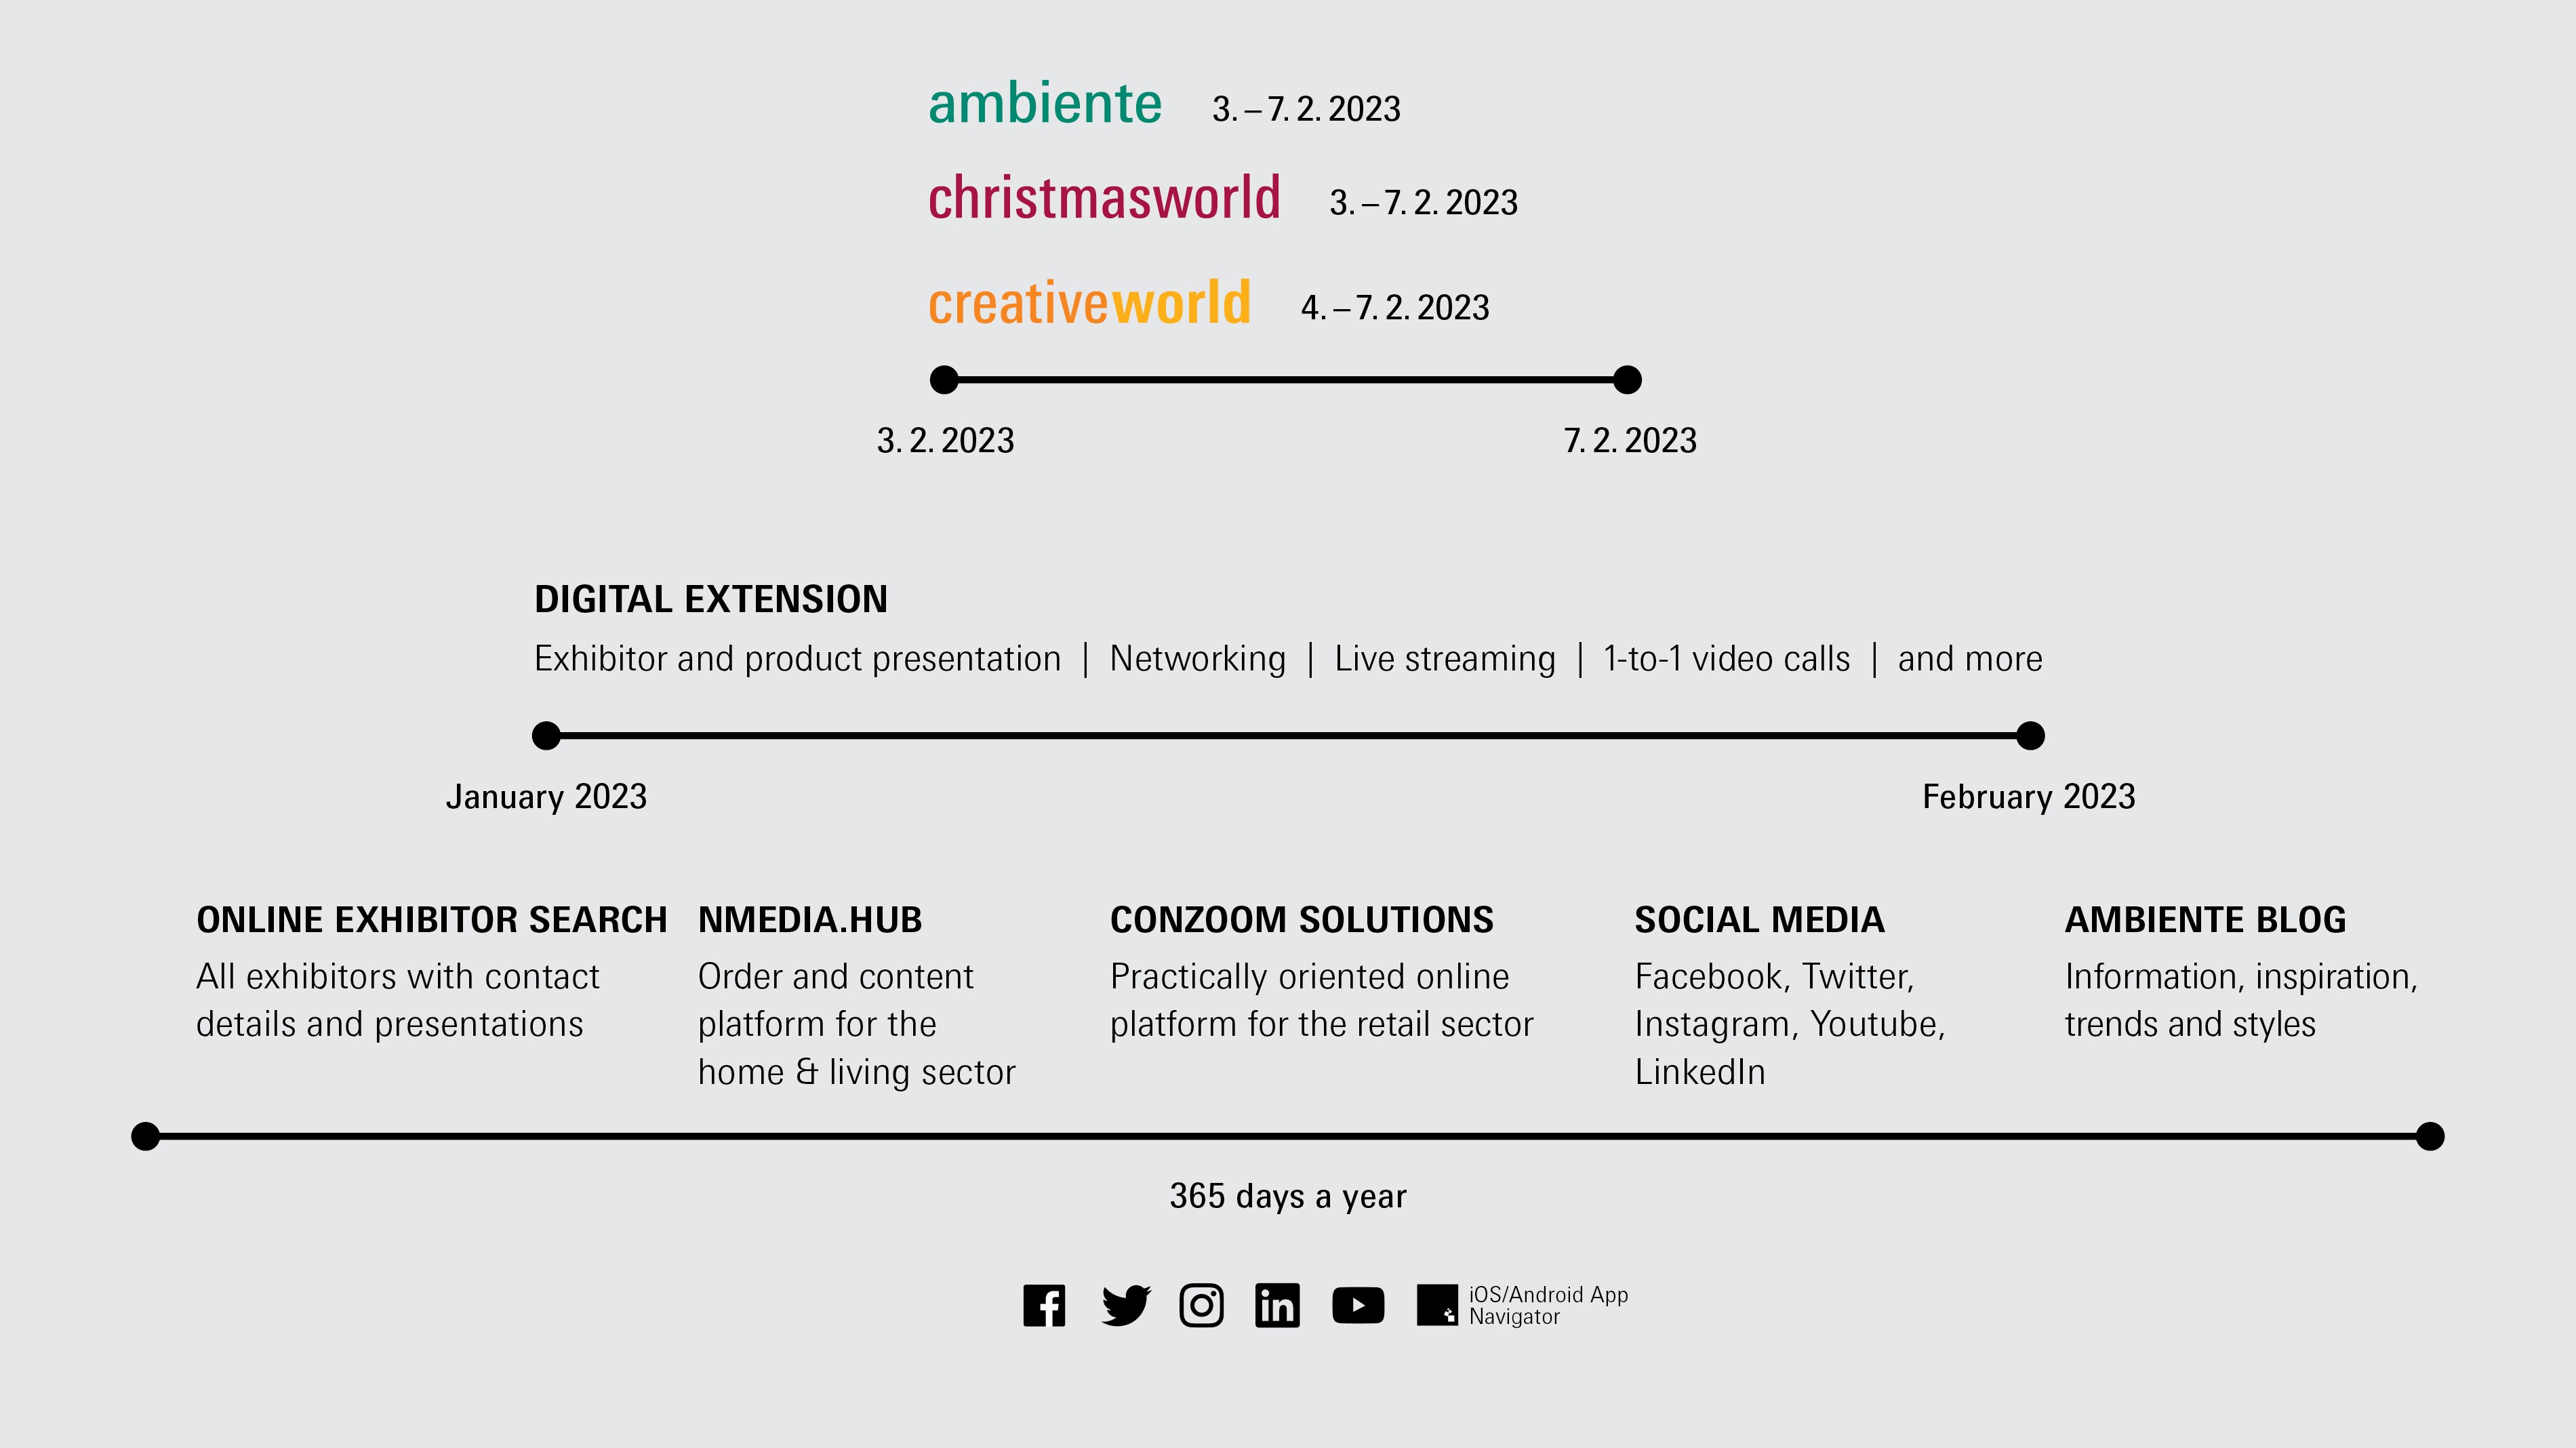Open the Online Exhibitor Search heading

pos(431,919)
